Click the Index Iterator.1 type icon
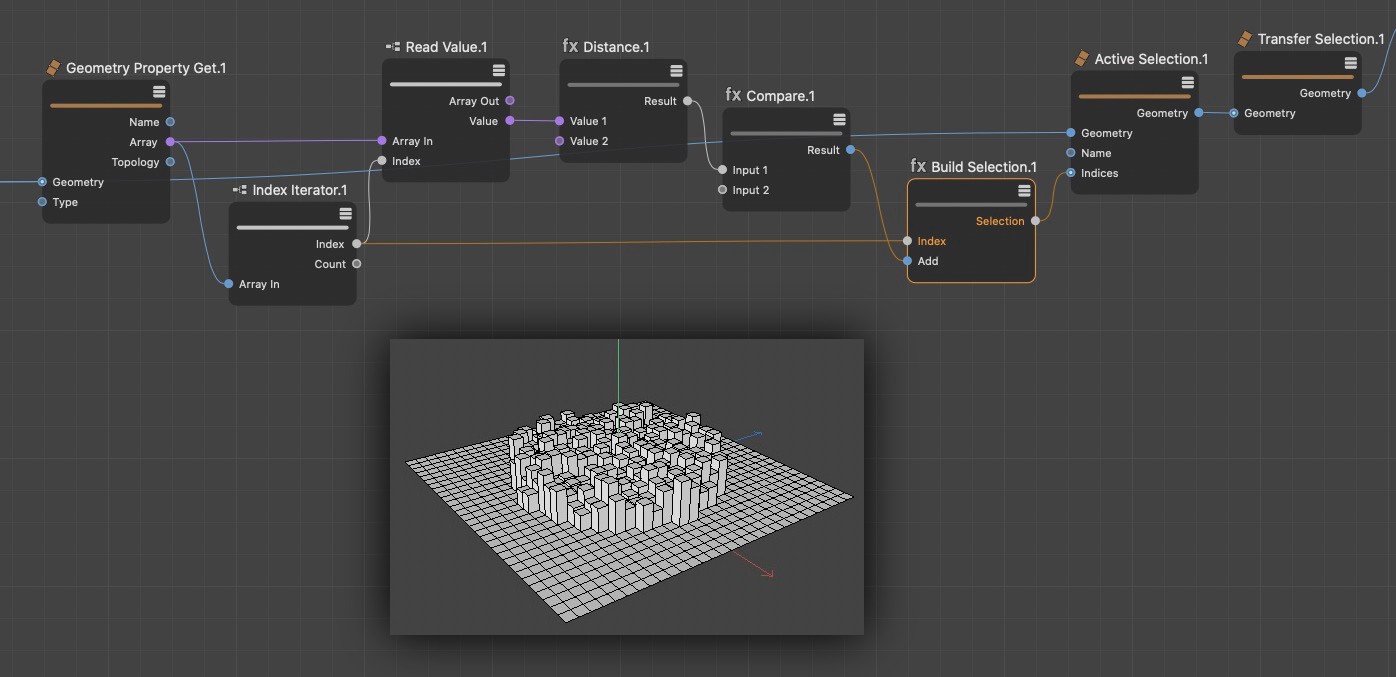This screenshot has width=1396, height=677. [x=240, y=190]
